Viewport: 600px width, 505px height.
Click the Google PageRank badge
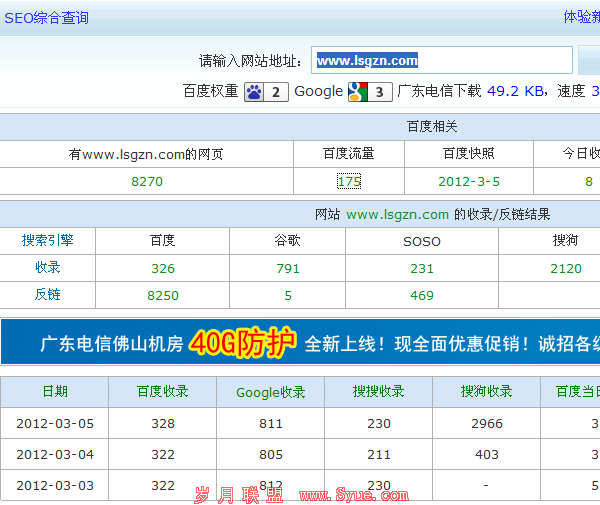[x=370, y=92]
